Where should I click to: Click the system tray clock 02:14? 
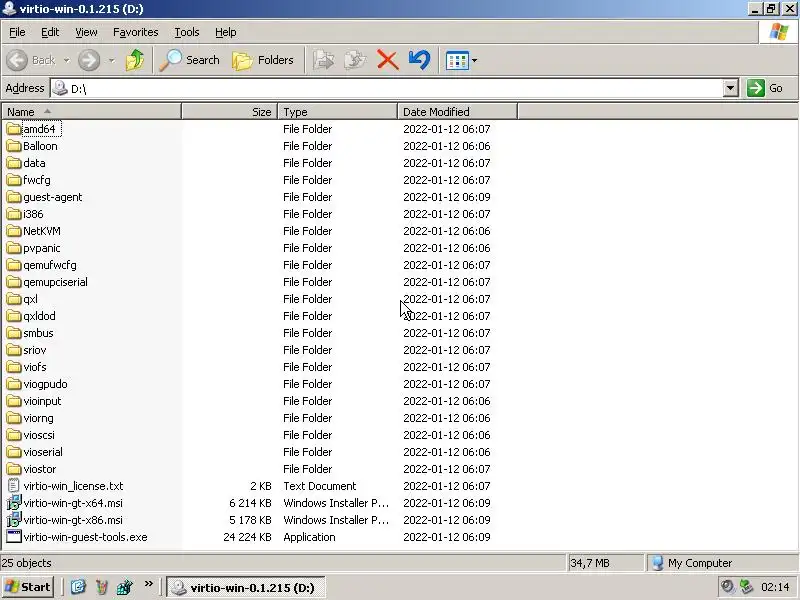point(775,587)
